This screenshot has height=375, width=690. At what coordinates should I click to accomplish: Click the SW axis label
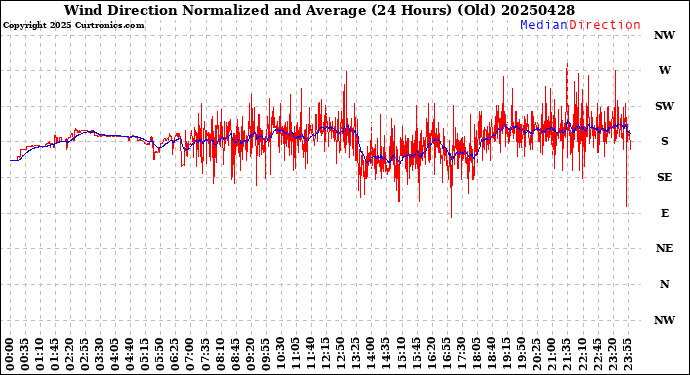tap(664, 106)
